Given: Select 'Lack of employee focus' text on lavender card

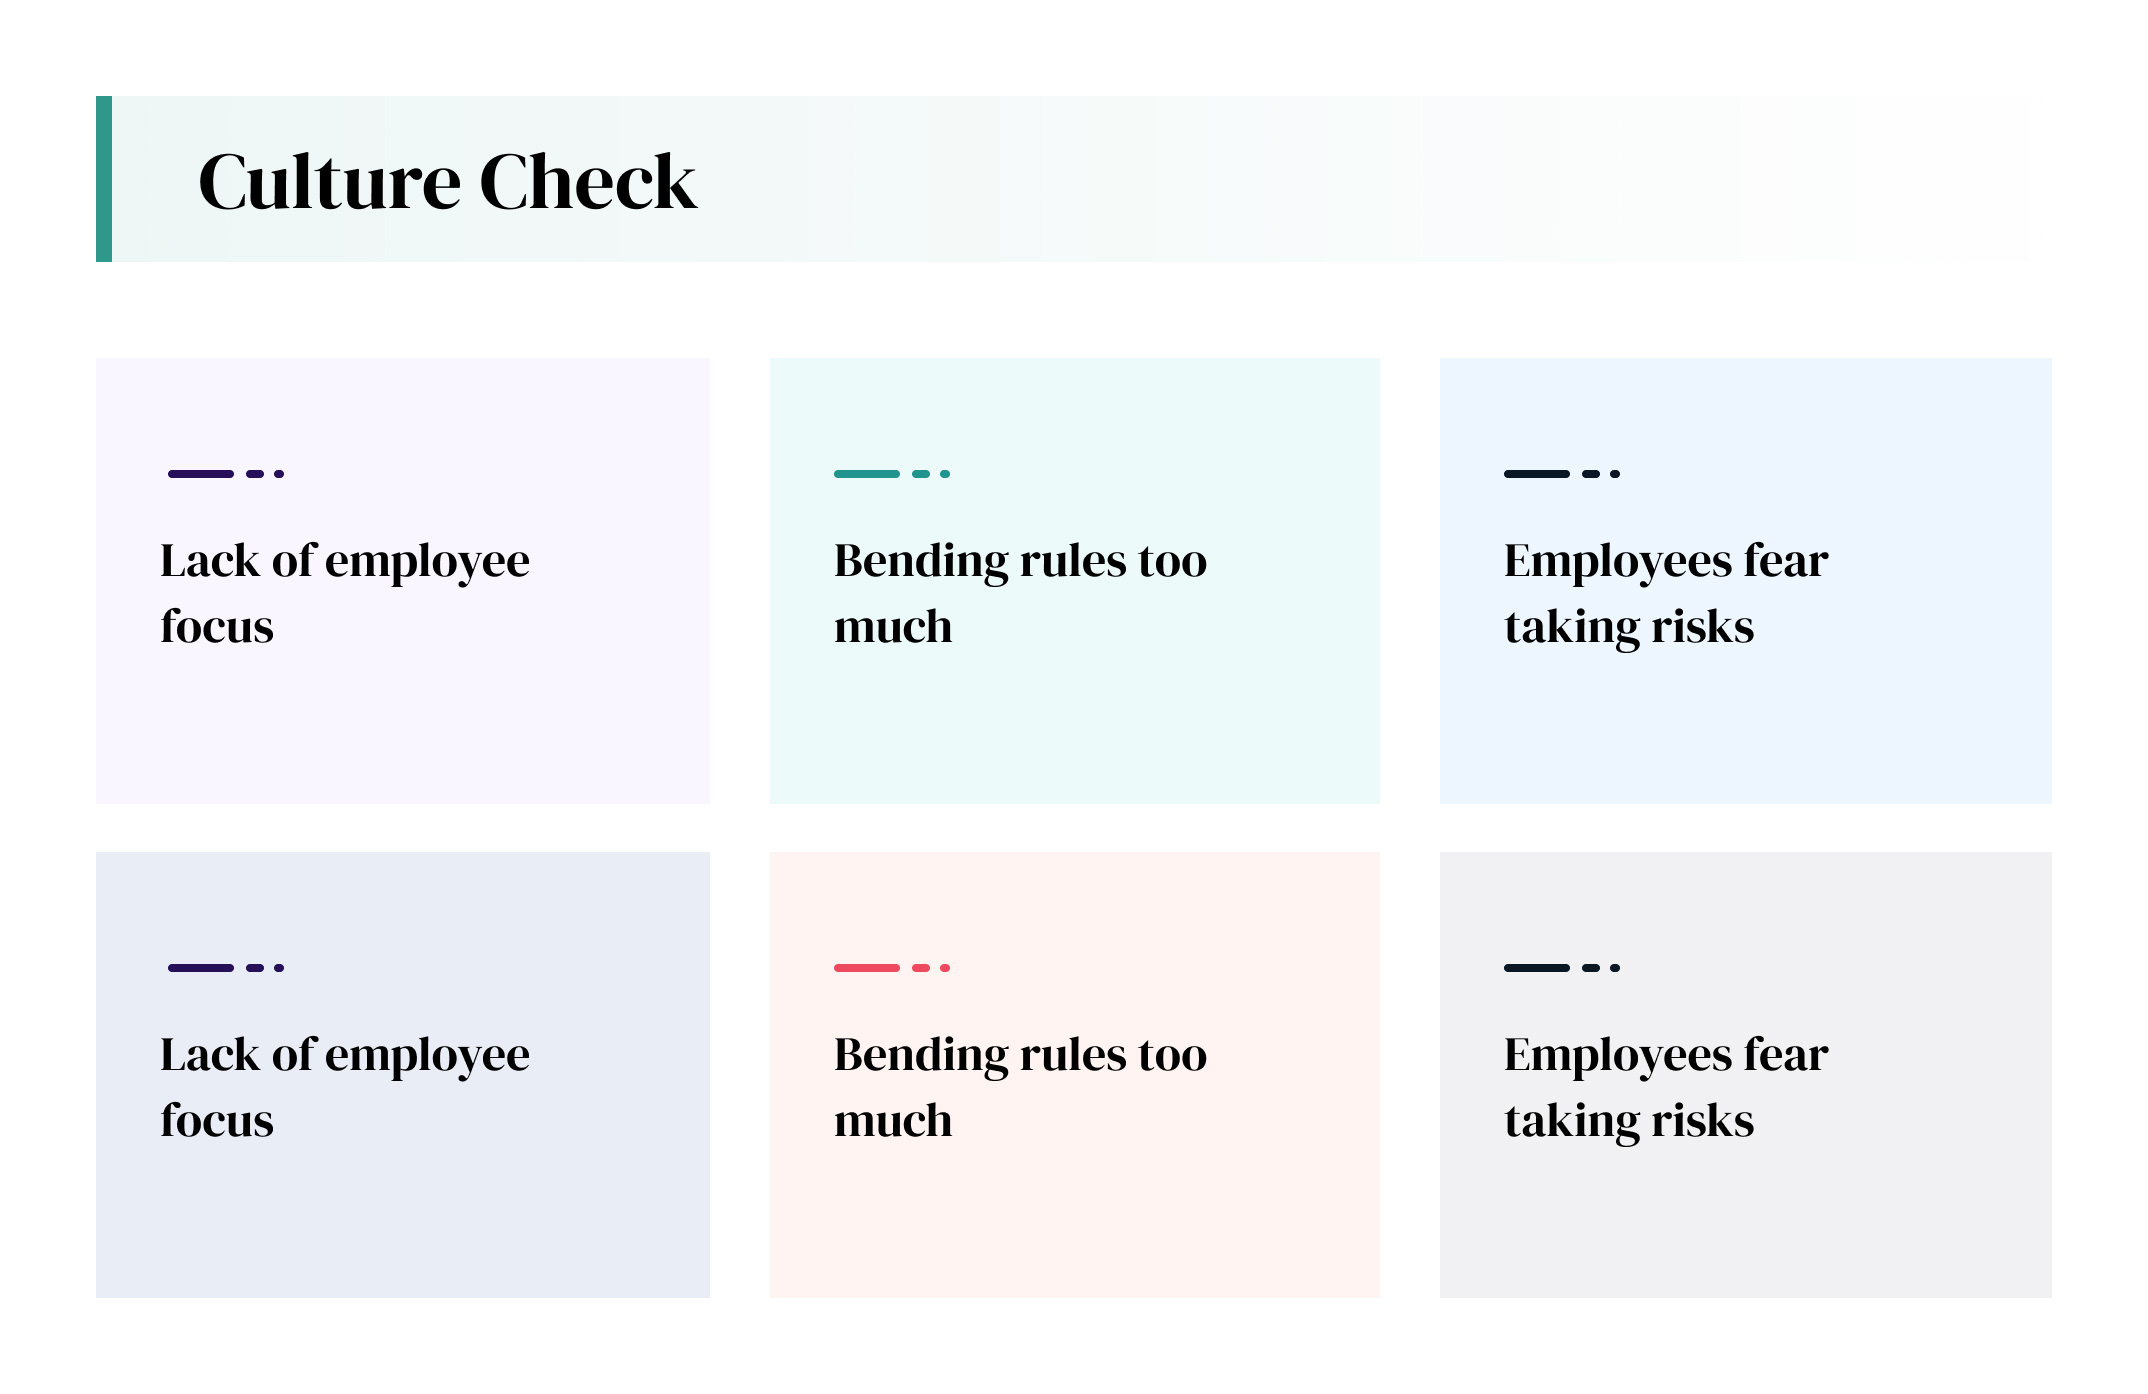Looking at the screenshot, I should click(x=345, y=594).
